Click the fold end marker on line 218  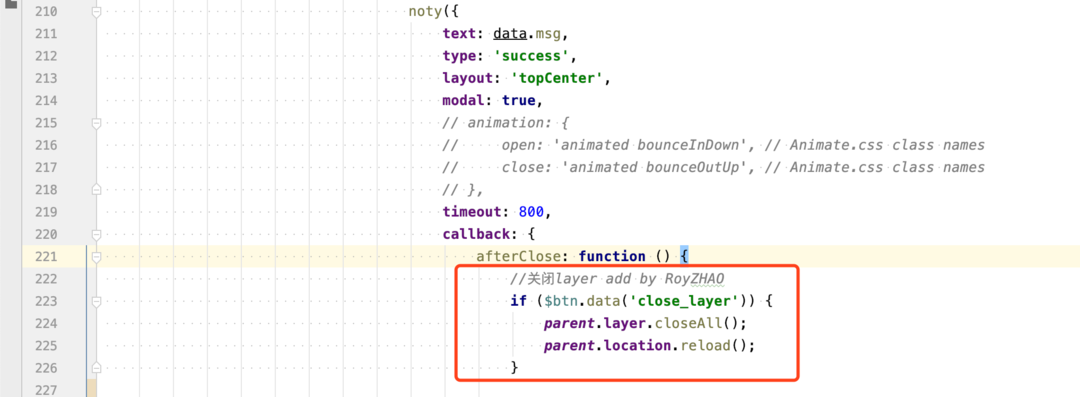tap(96, 189)
